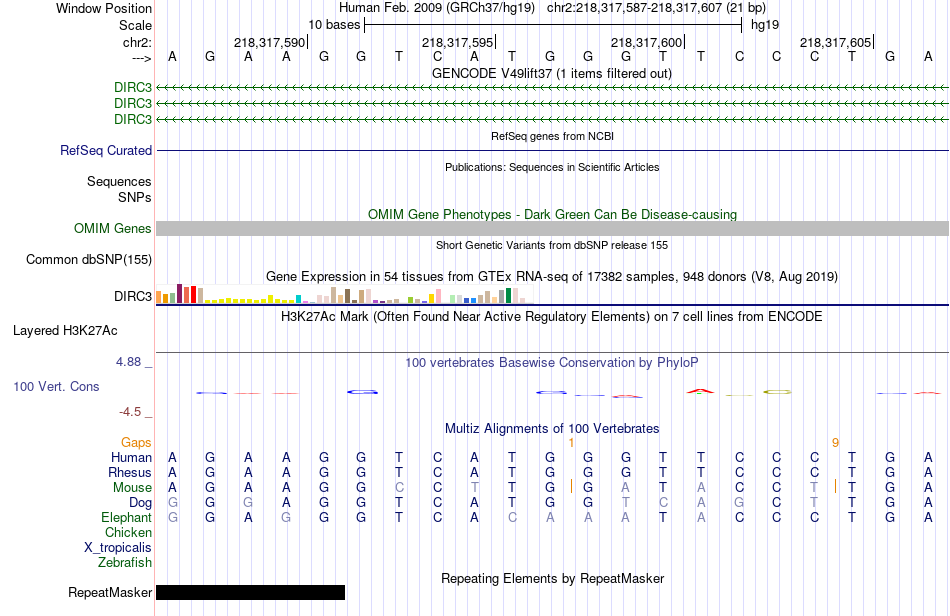Open the RefSeq Curated track label
The image size is (950, 616).
click(x=105, y=150)
